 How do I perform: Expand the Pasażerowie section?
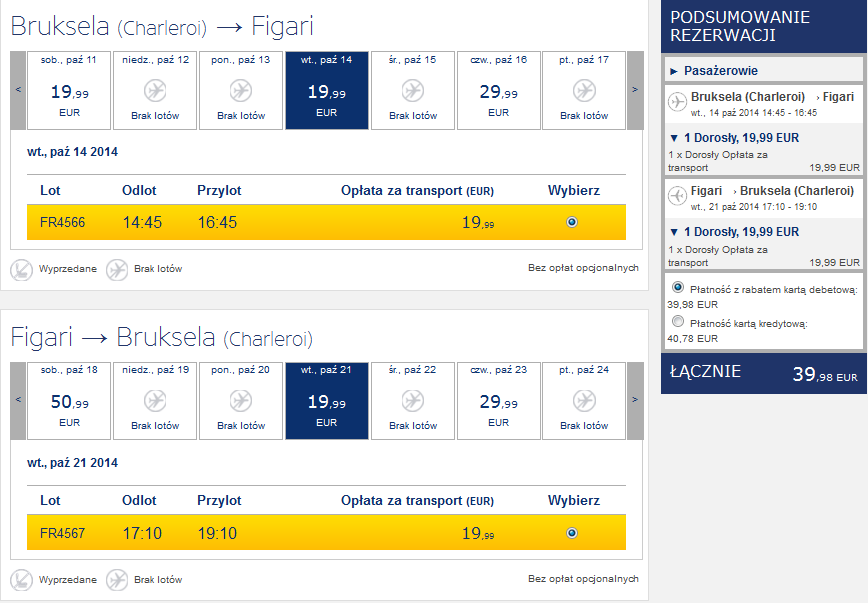(x=714, y=71)
